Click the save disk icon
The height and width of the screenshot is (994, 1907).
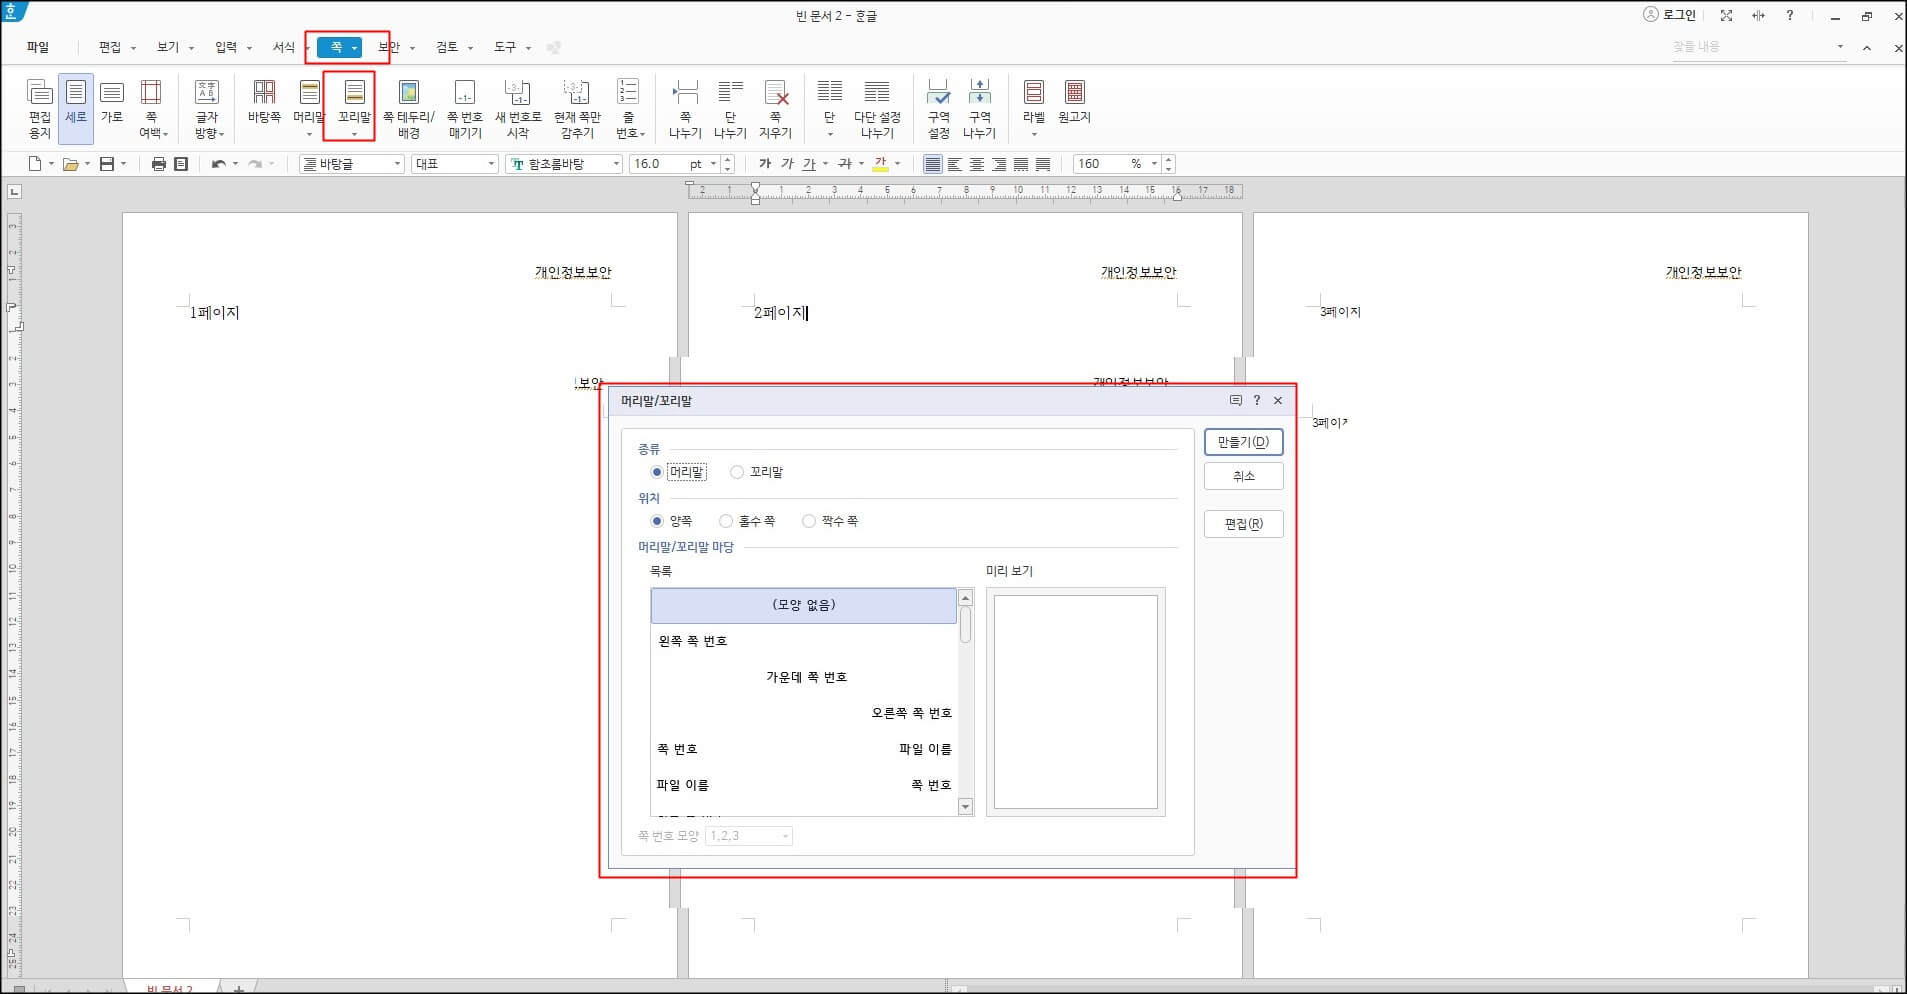107,164
